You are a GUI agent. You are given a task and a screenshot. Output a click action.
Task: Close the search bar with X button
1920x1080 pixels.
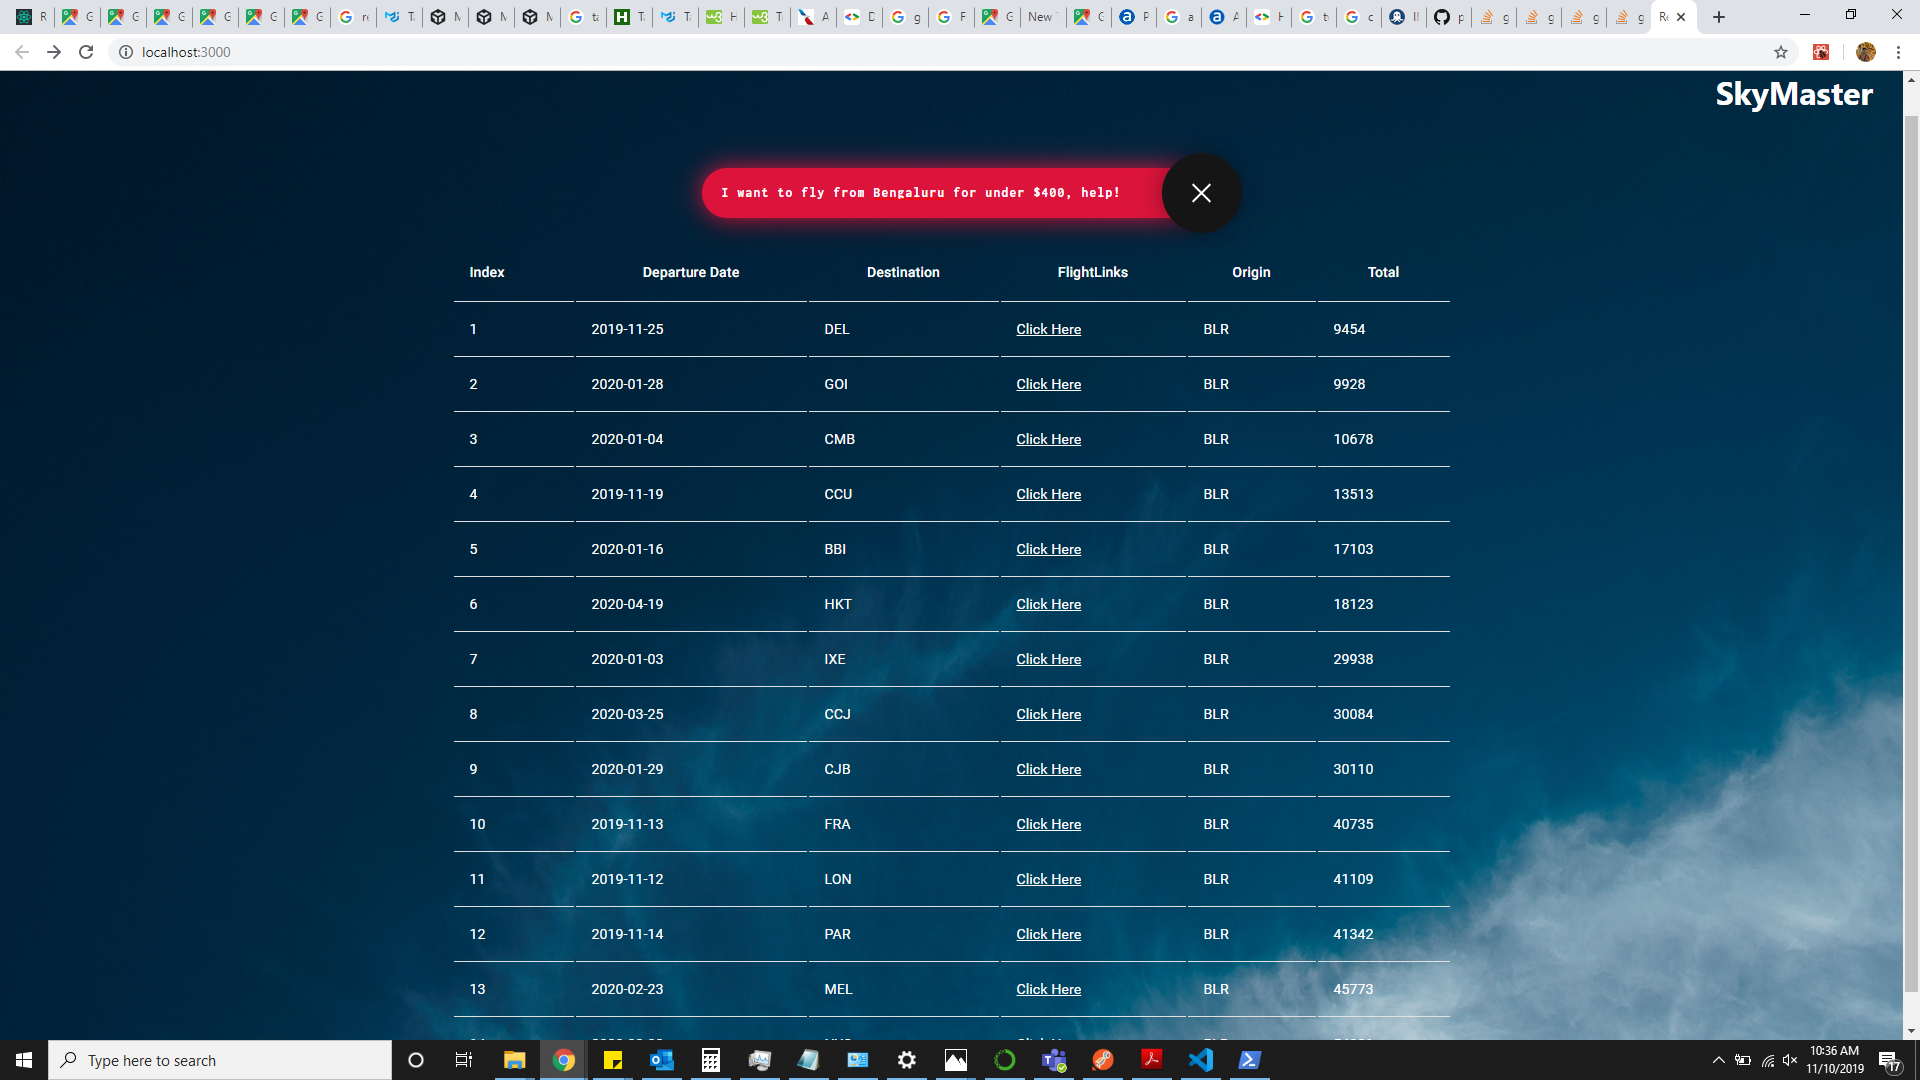pyautogui.click(x=1201, y=193)
